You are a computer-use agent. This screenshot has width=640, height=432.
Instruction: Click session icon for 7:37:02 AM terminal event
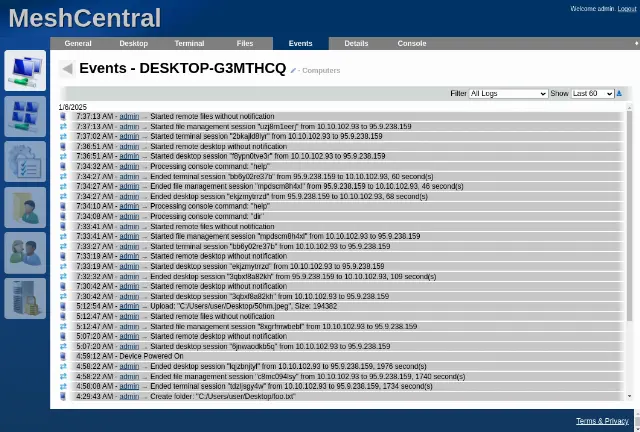coord(63,136)
